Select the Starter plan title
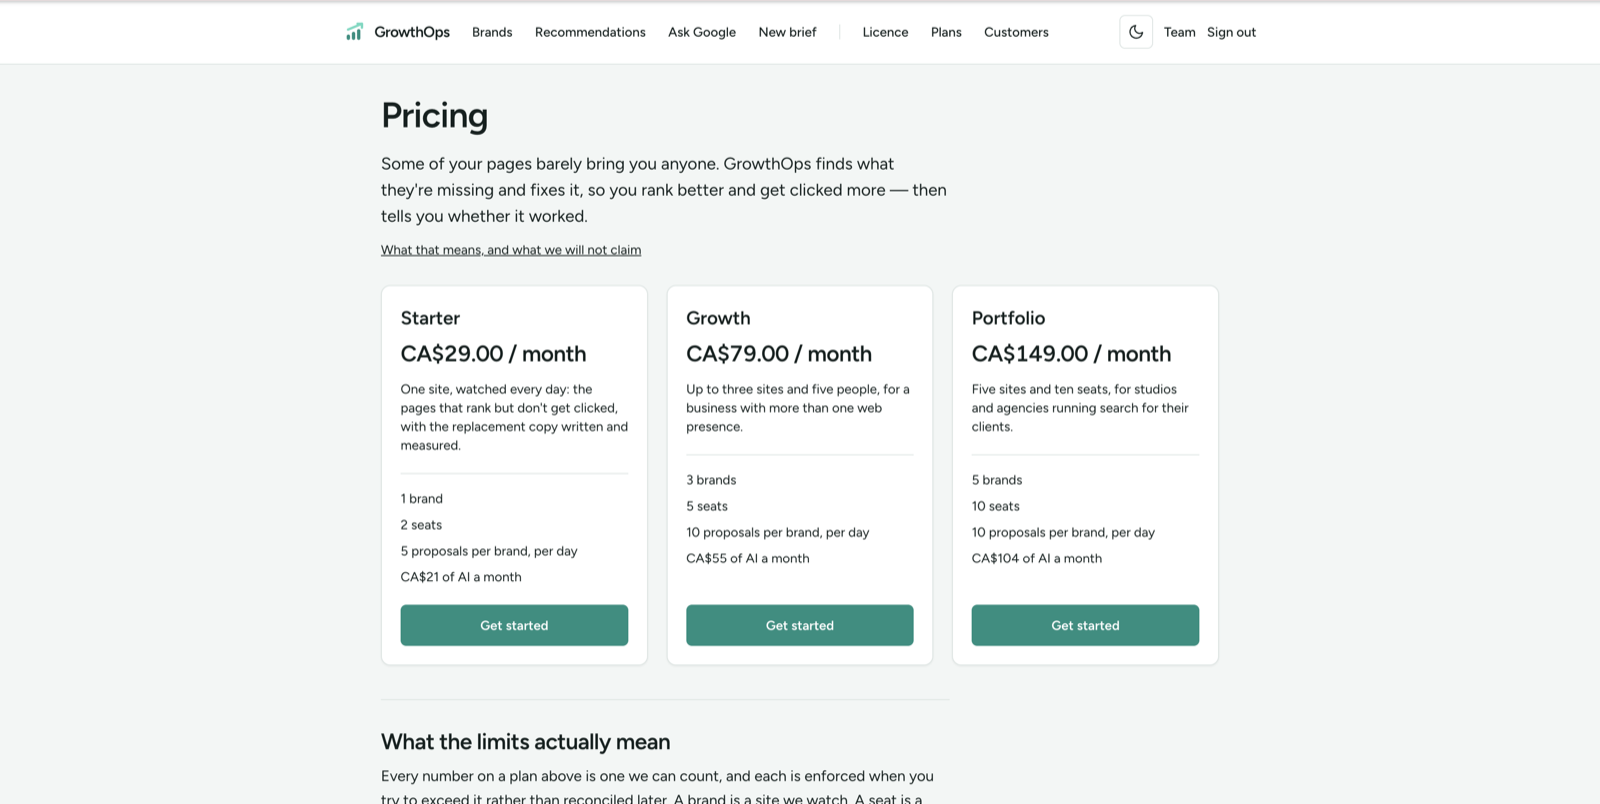 [430, 318]
